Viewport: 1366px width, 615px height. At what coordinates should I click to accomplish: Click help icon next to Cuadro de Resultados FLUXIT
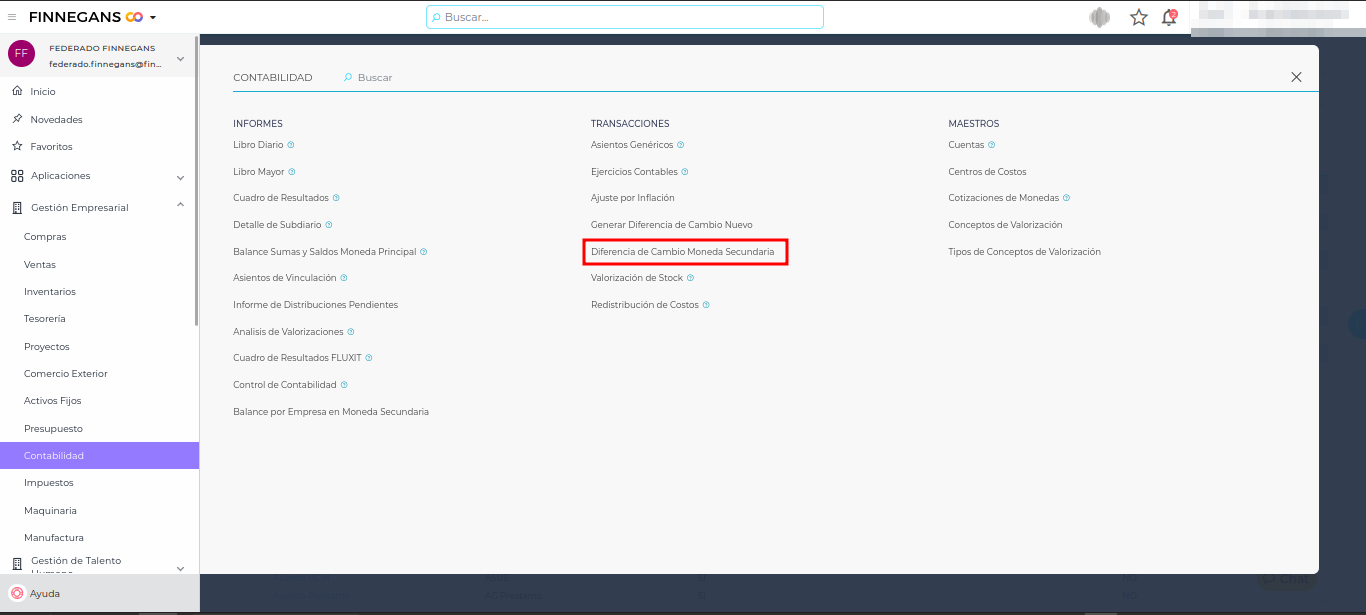369,358
